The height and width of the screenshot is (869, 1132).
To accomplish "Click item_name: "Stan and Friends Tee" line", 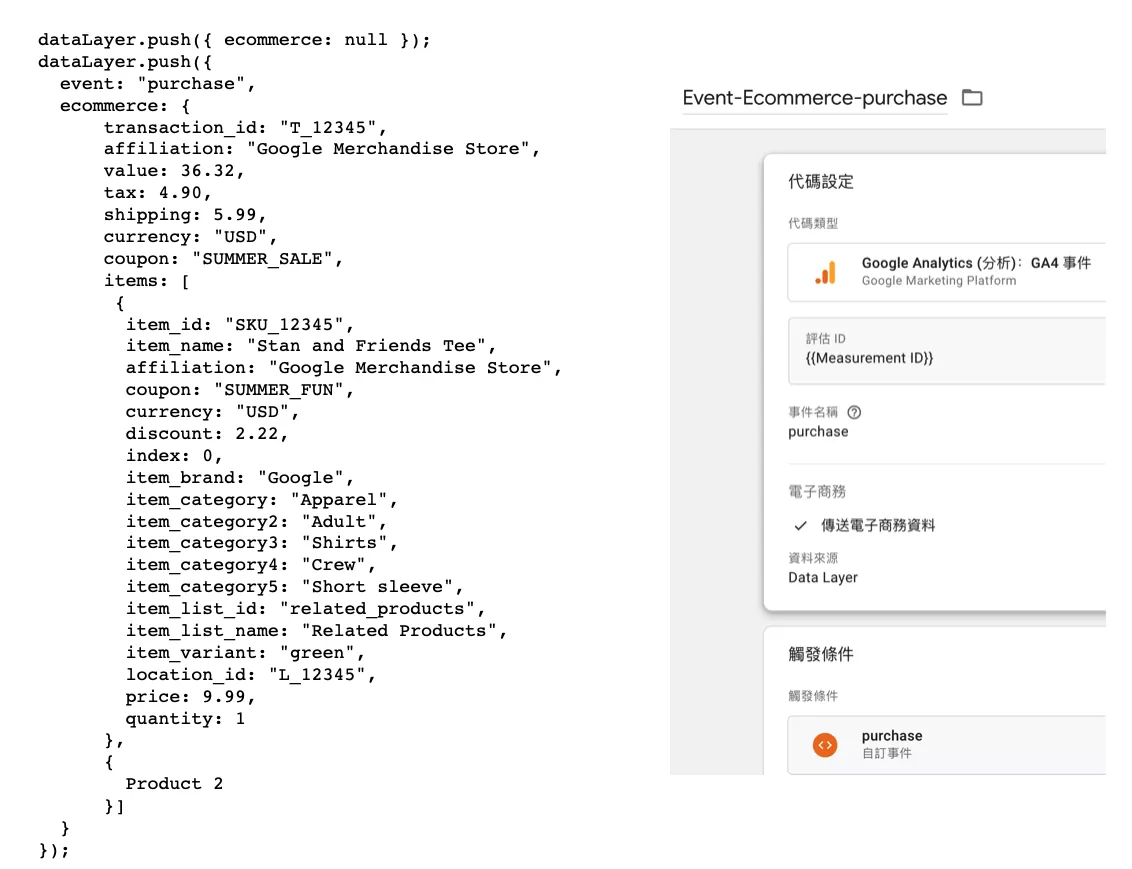I will pyautogui.click(x=311, y=346).
